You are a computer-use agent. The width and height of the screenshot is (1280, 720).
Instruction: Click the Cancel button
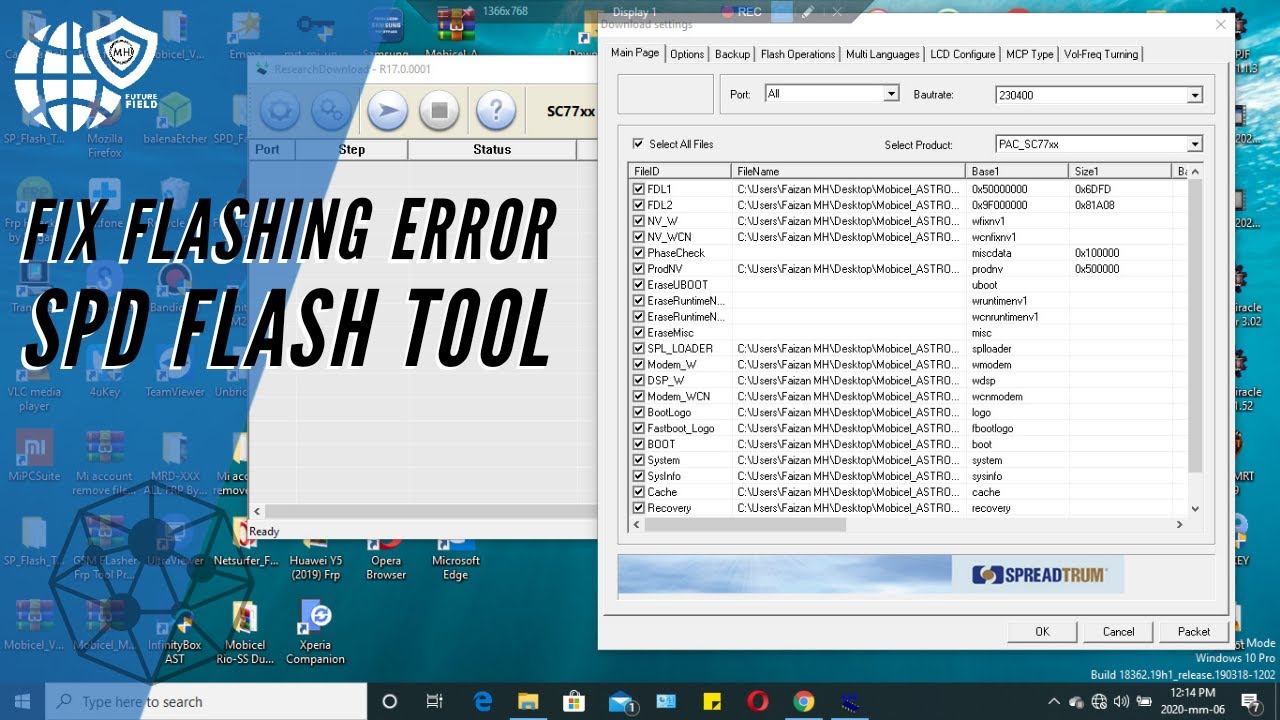point(1118,631)
